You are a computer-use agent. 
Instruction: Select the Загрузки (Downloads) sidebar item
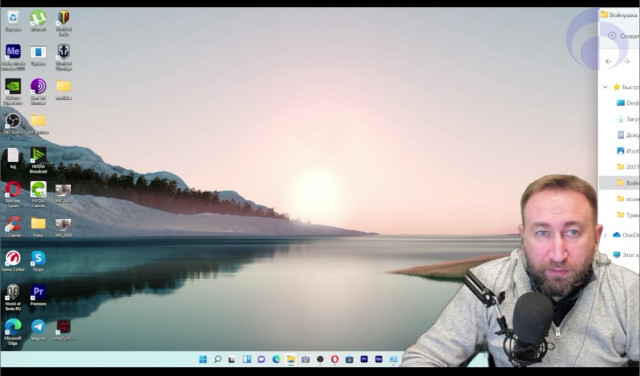point(628,119)
